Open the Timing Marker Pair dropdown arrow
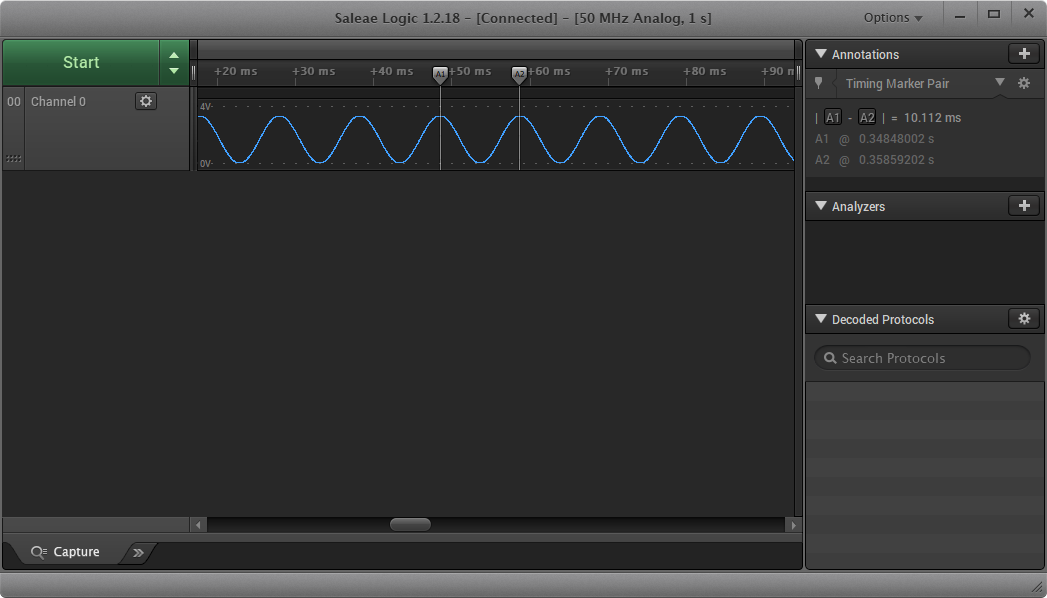The image size is (1047, 598). click(999, 83)
